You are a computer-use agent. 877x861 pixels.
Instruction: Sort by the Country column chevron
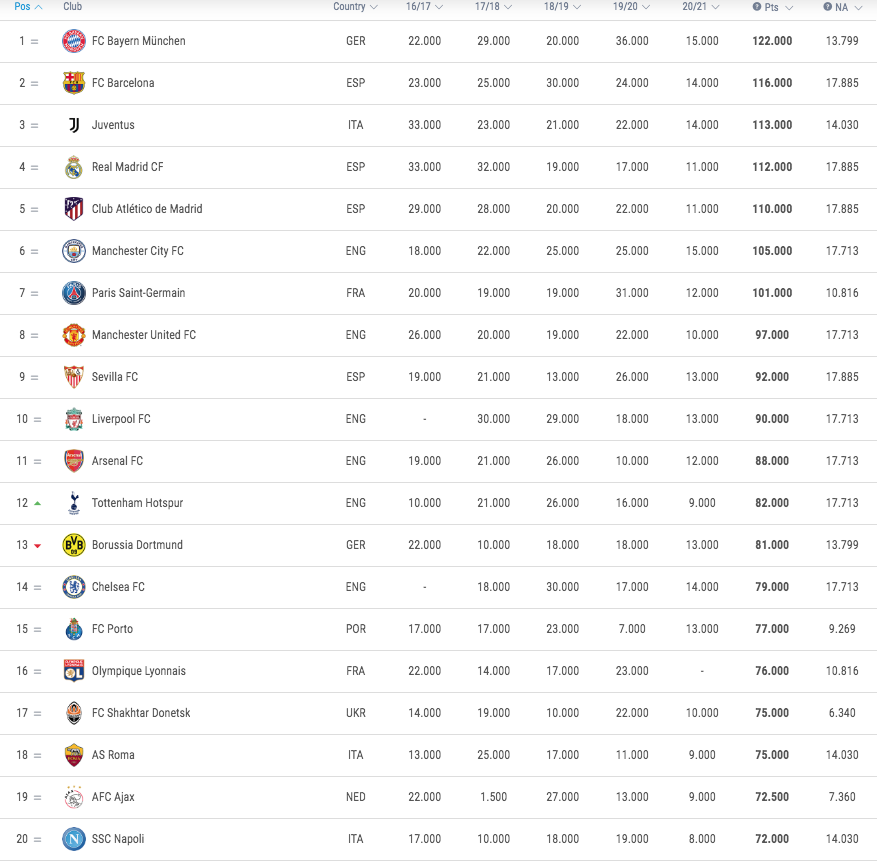(374, 7)
